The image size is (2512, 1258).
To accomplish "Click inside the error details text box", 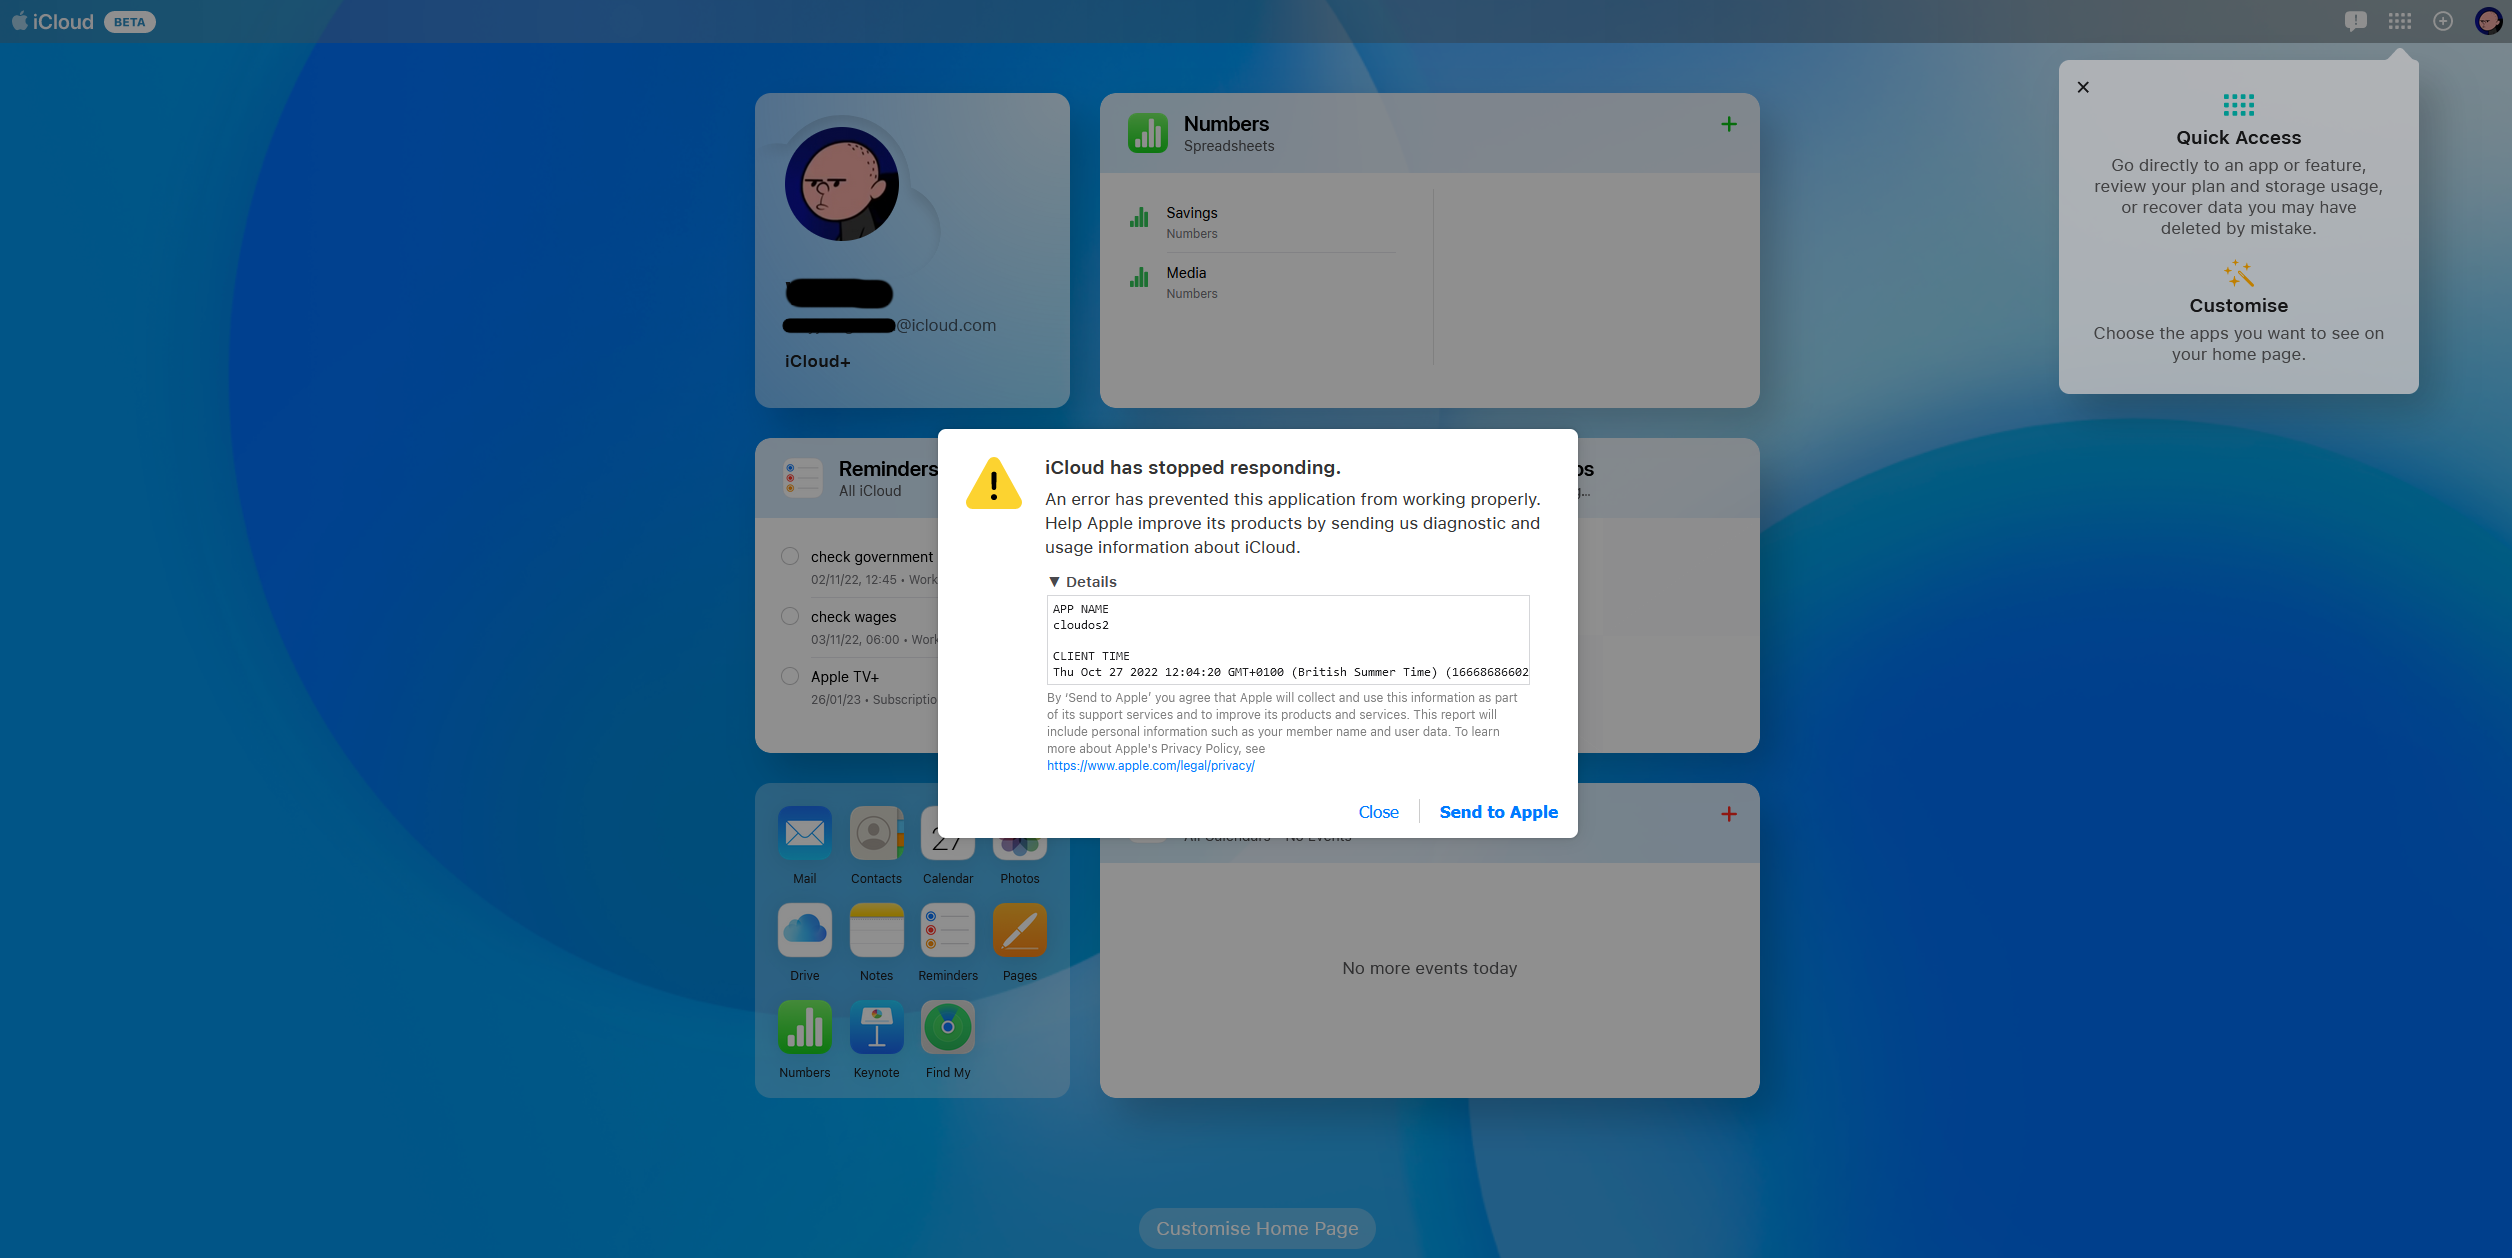I will point(1287,640).
